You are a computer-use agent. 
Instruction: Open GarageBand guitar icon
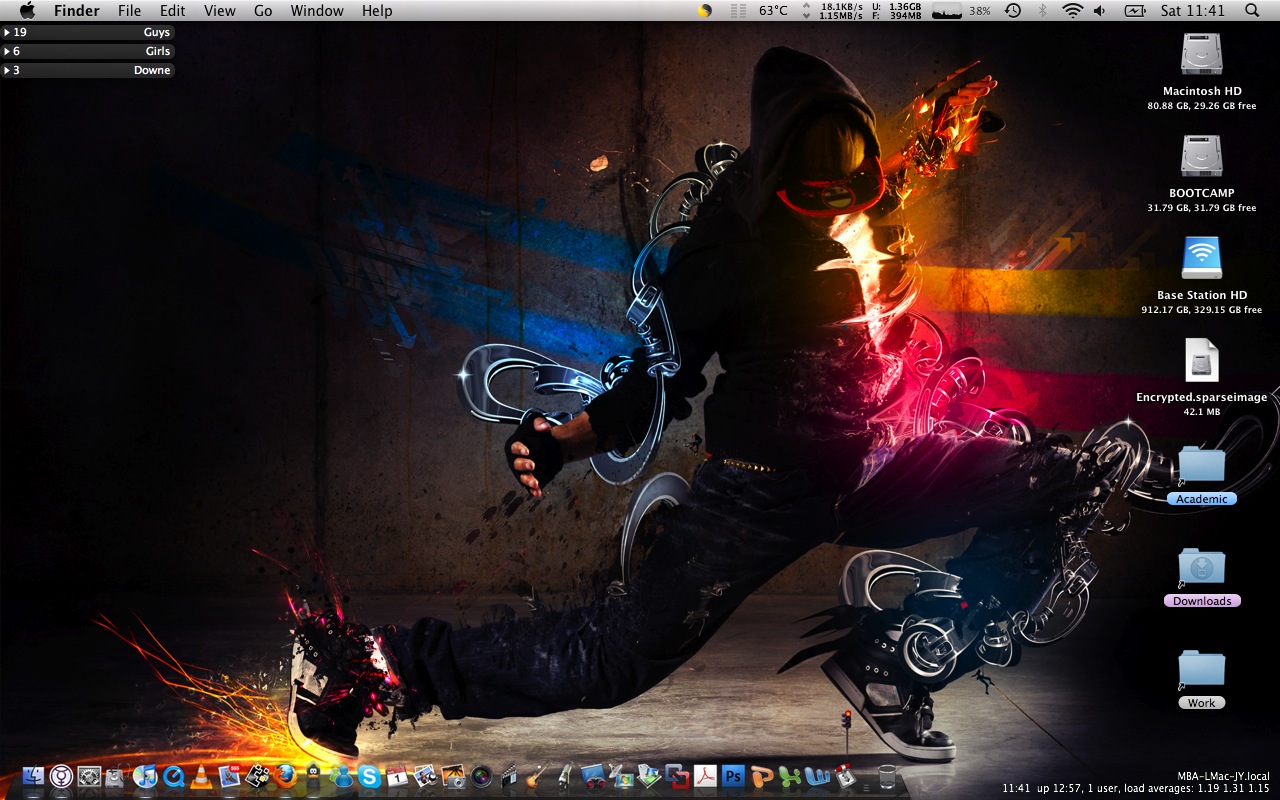[x=535, y=775]
